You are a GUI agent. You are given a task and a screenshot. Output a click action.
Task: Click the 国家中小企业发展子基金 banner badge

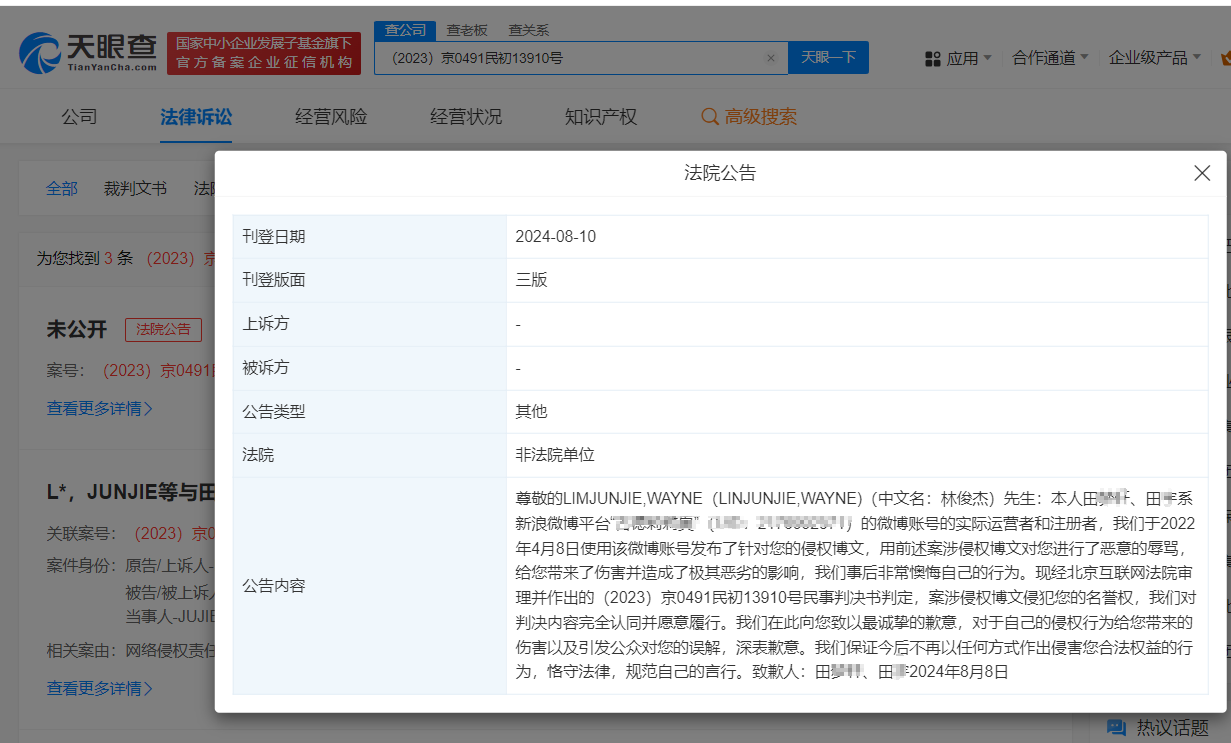point(263,50)
